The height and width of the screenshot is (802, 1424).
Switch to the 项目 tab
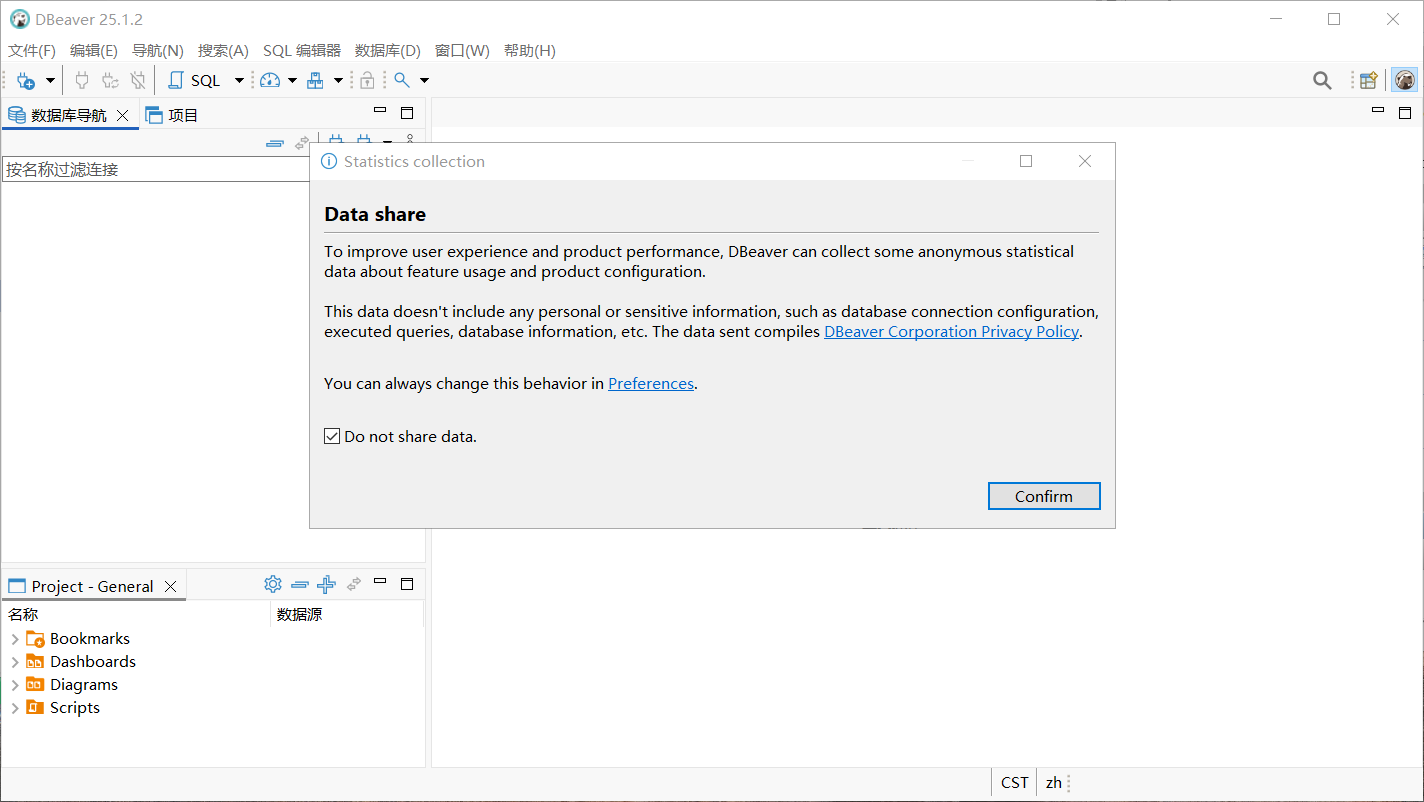click(x=172, y=115)
